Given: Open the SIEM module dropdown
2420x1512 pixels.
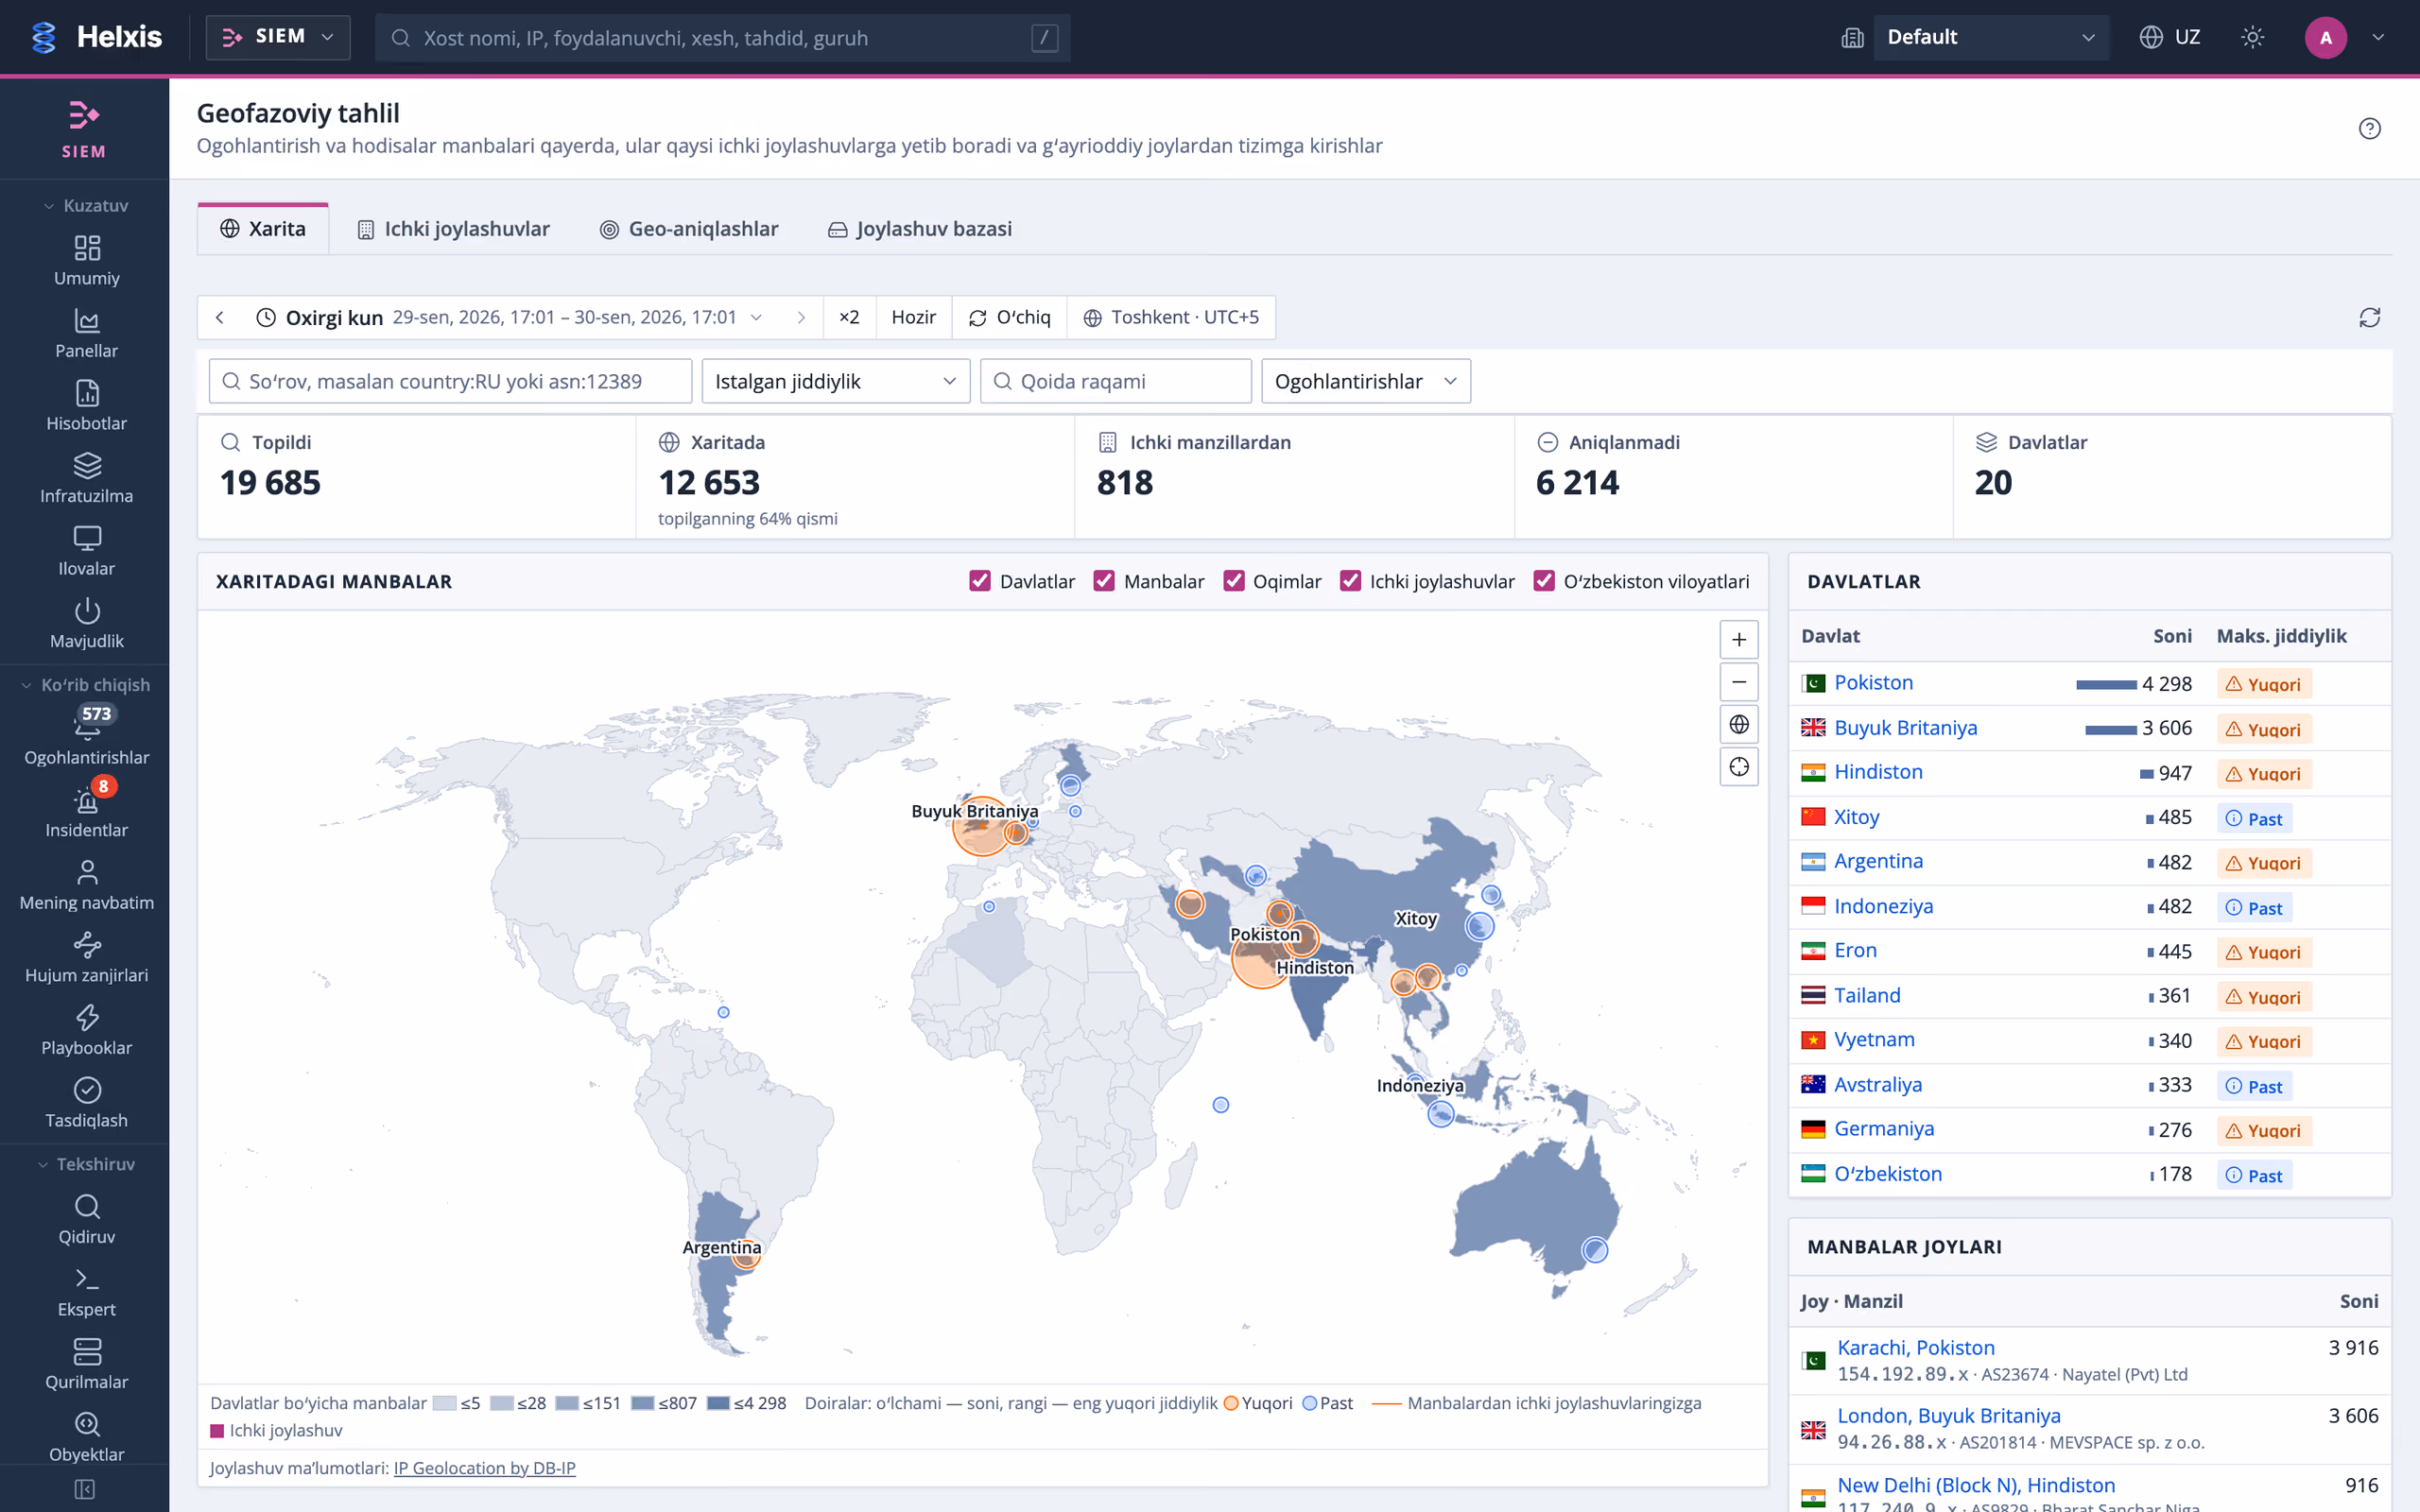Looking at the screenshot, I should click(278, 37).
